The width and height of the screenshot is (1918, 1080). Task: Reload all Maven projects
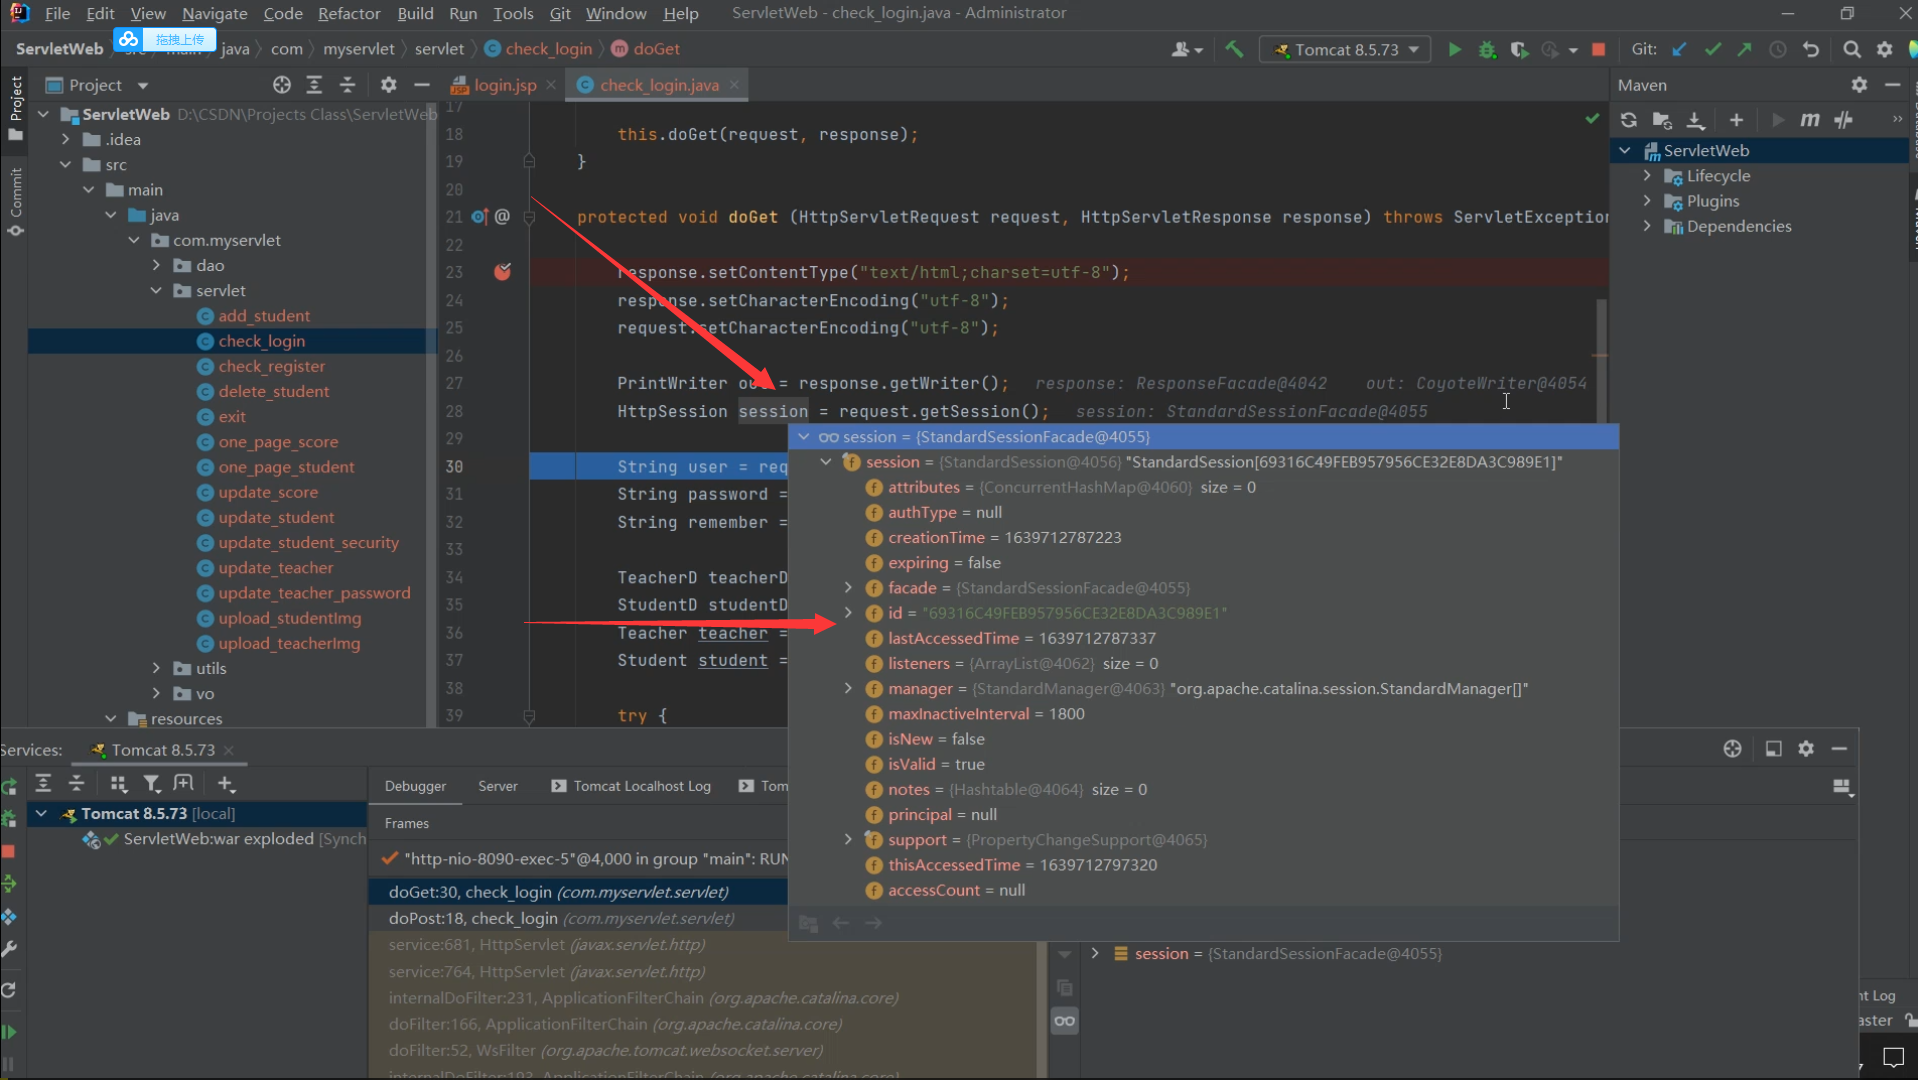point(1629,120)
